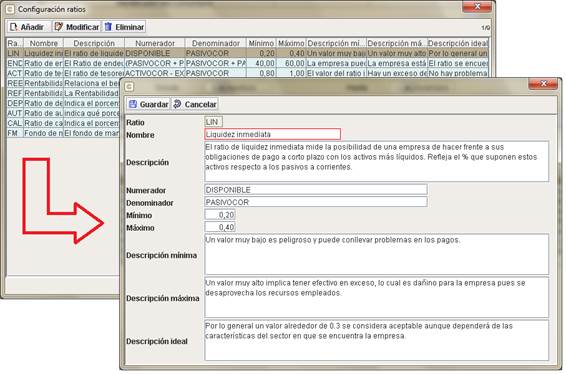566x374 pixels.
Task: Close the ratio edit dialog
Action: tap(544, 84)
